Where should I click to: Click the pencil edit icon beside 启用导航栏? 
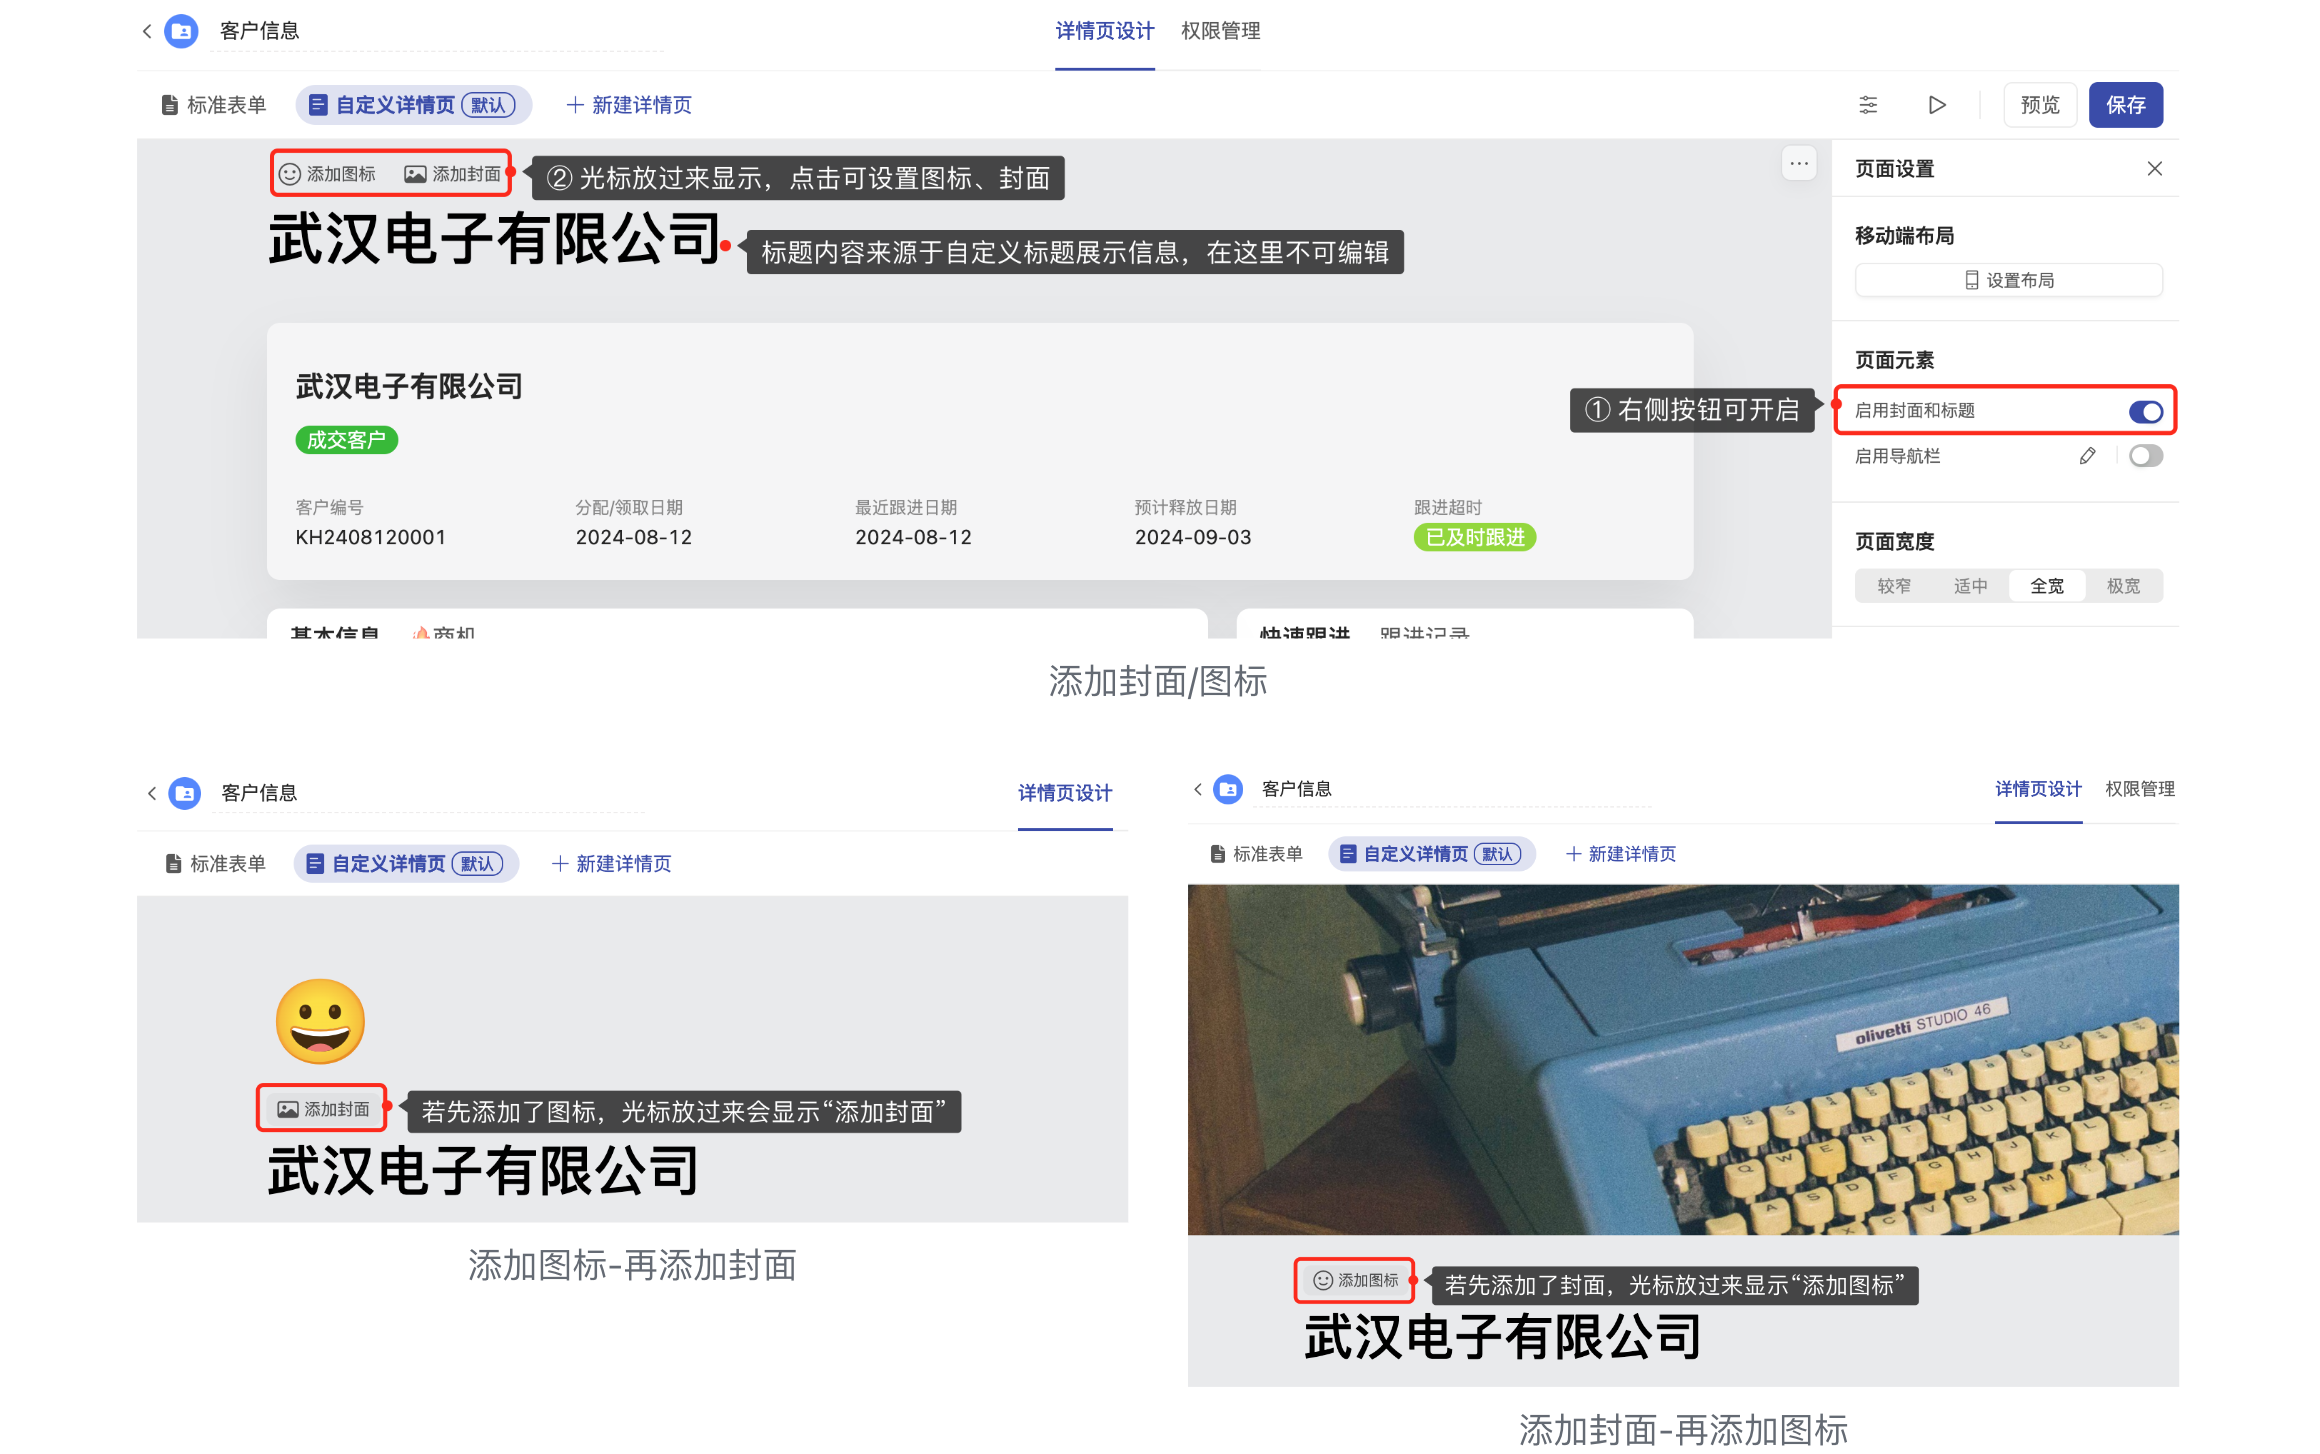(x=2087, y=456)
